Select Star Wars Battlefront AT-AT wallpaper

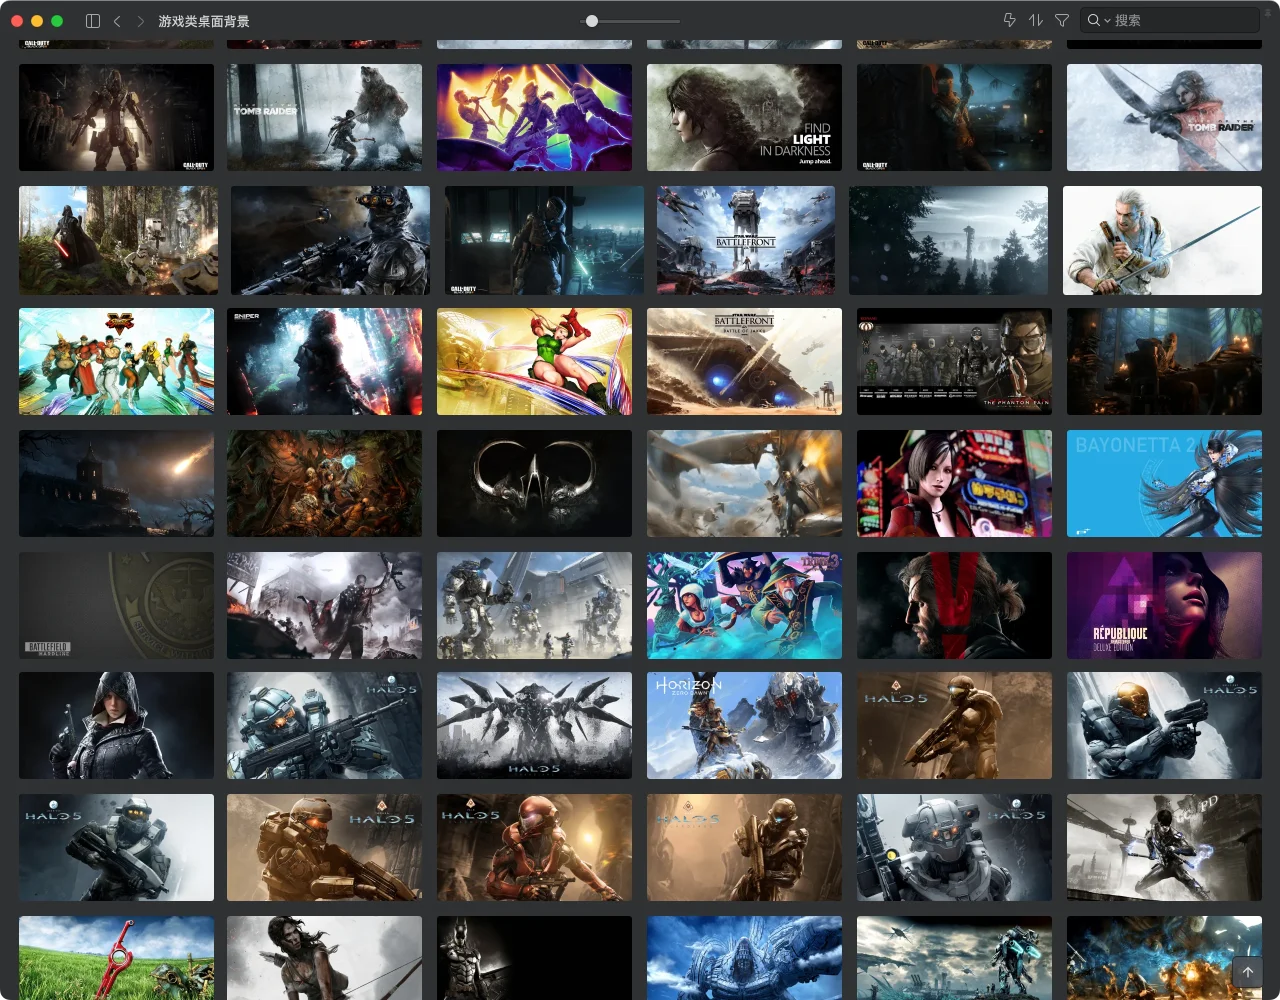point(746,240)
